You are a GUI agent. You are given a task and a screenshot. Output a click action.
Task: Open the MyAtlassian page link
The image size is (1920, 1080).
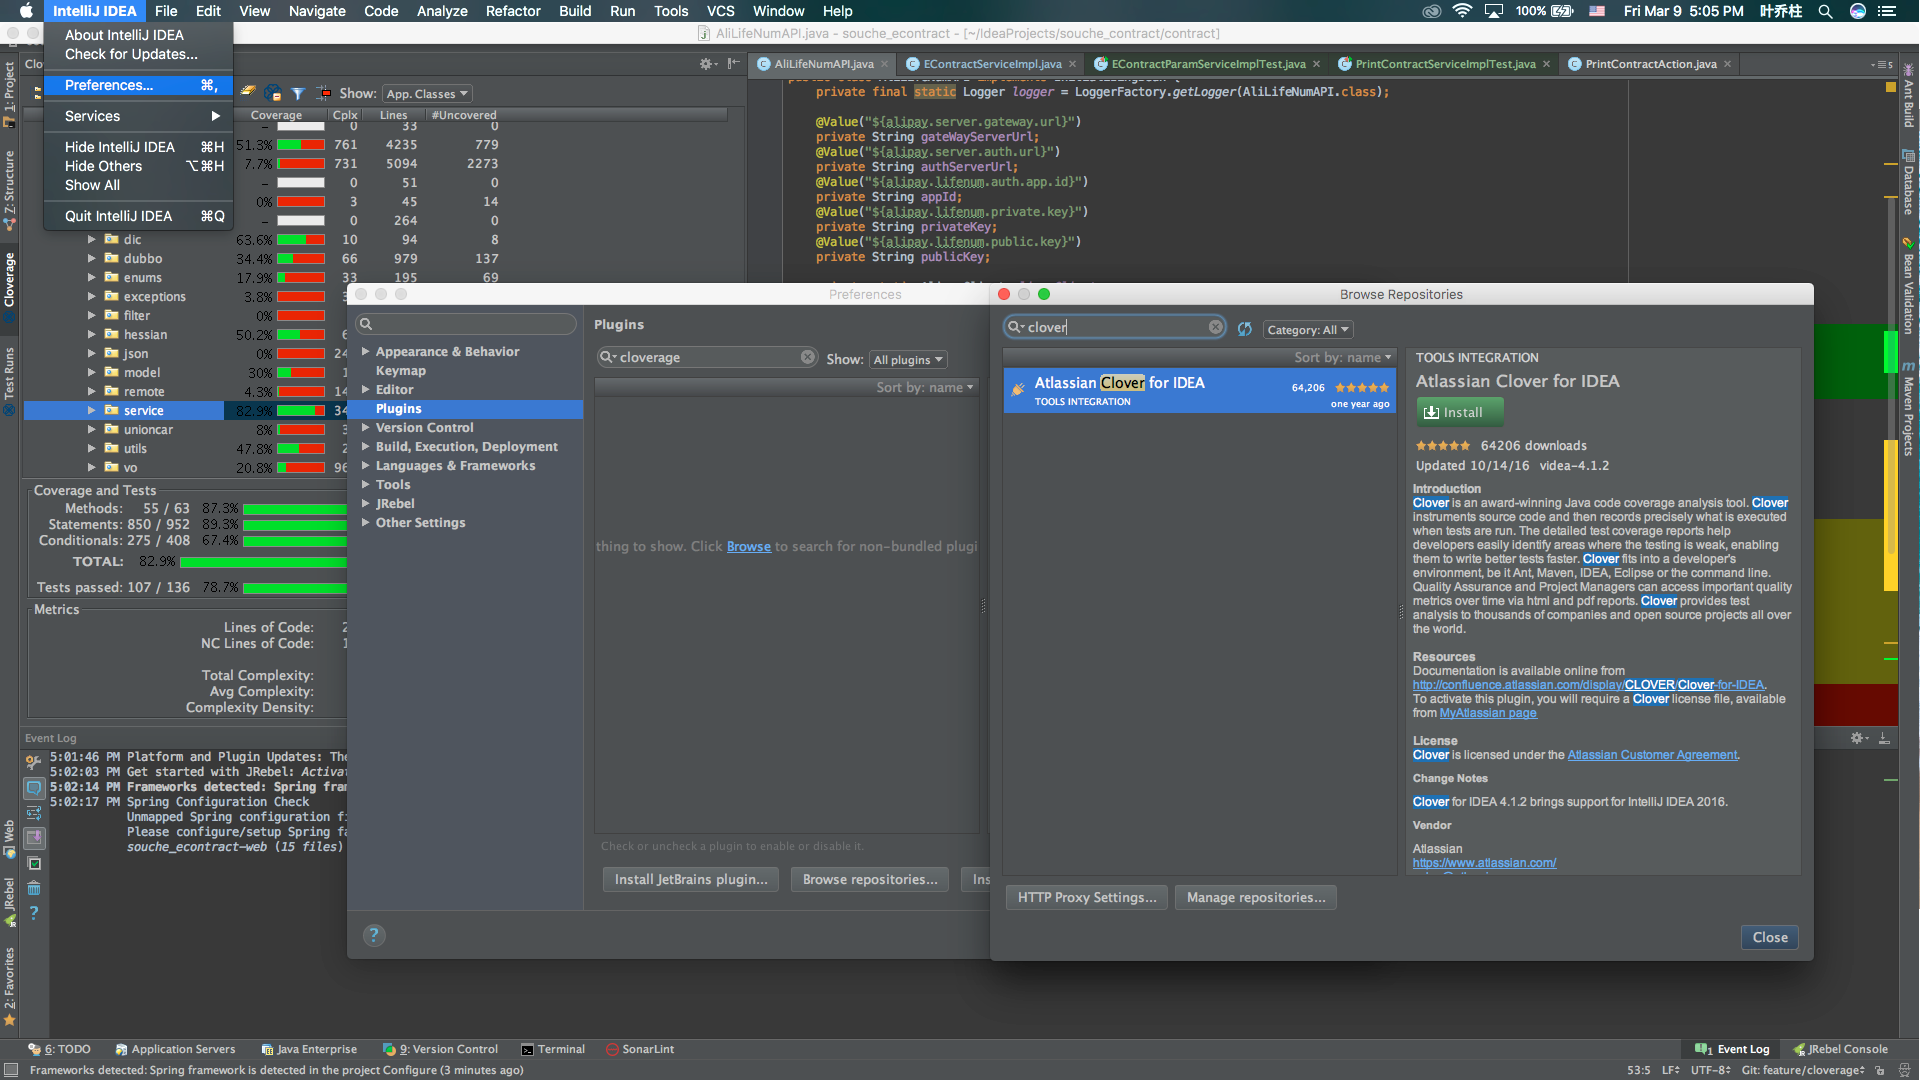(1488, 713)
